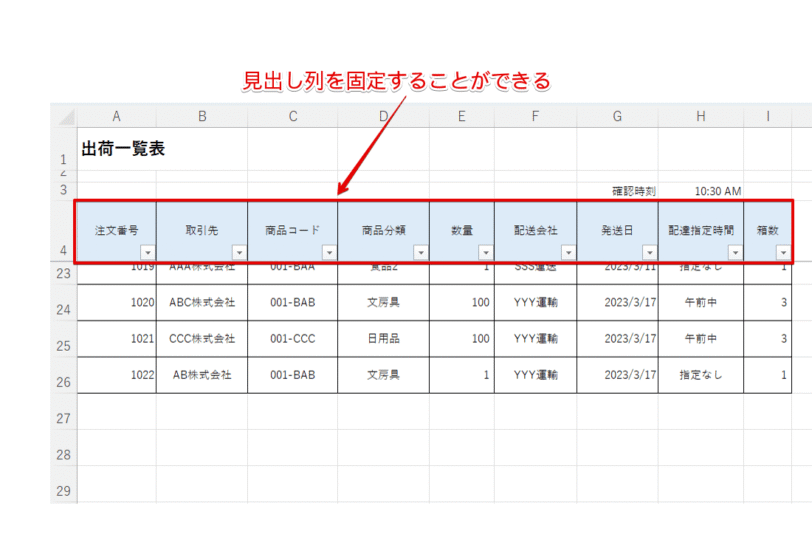This screenshot has width=812, height=554.
Task: Click order number 1022 cell
Action: [x=117, y=375]
